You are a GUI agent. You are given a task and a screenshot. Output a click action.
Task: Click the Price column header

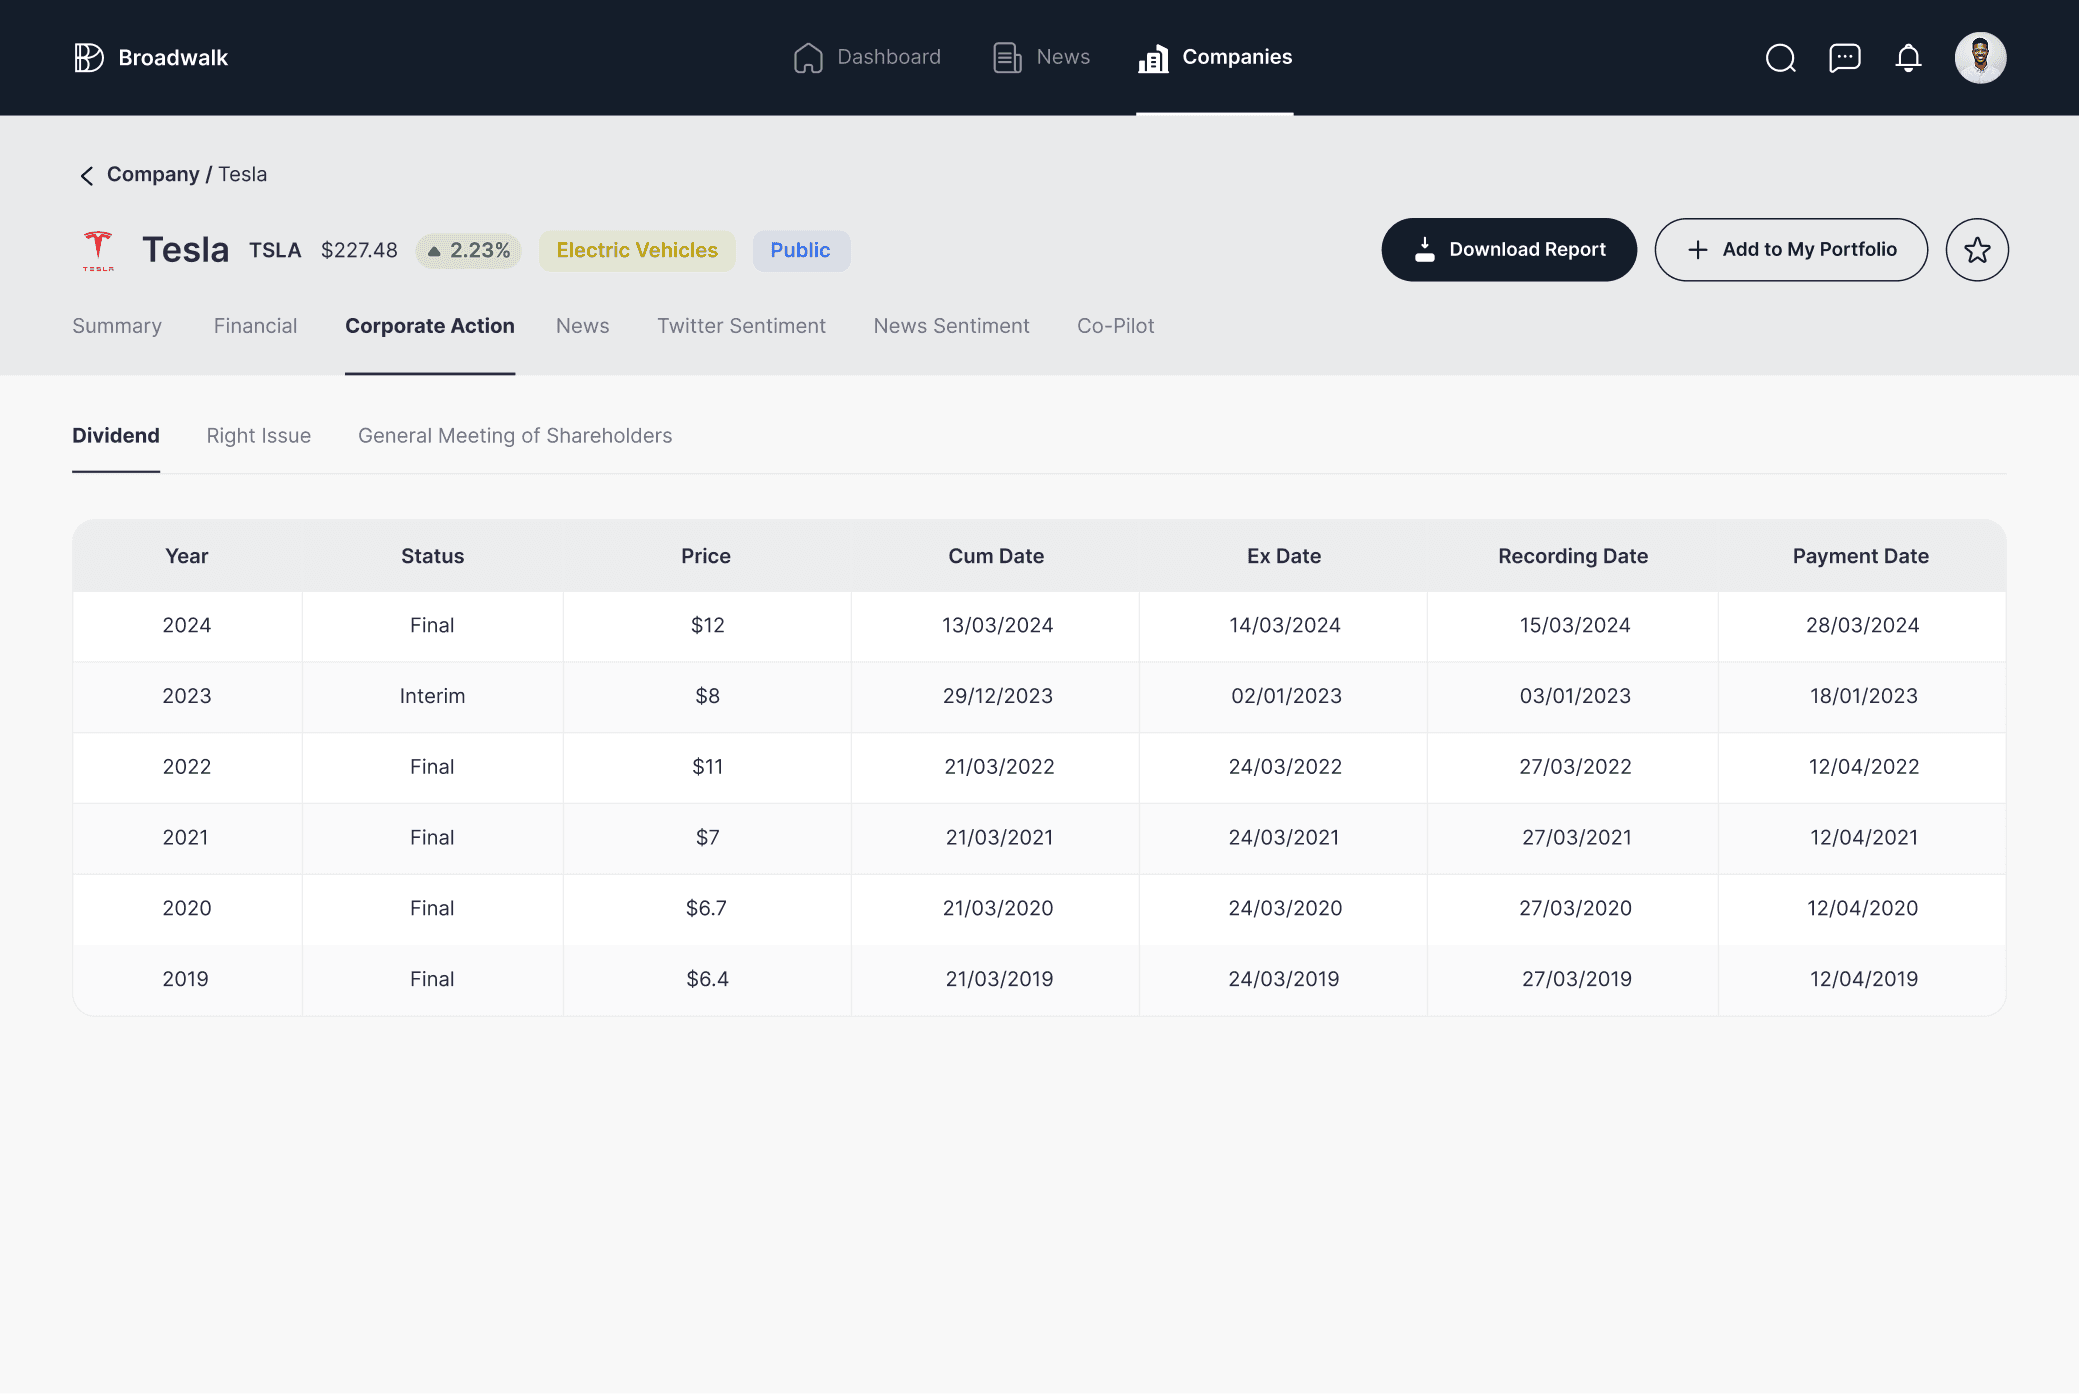[706, 556]
